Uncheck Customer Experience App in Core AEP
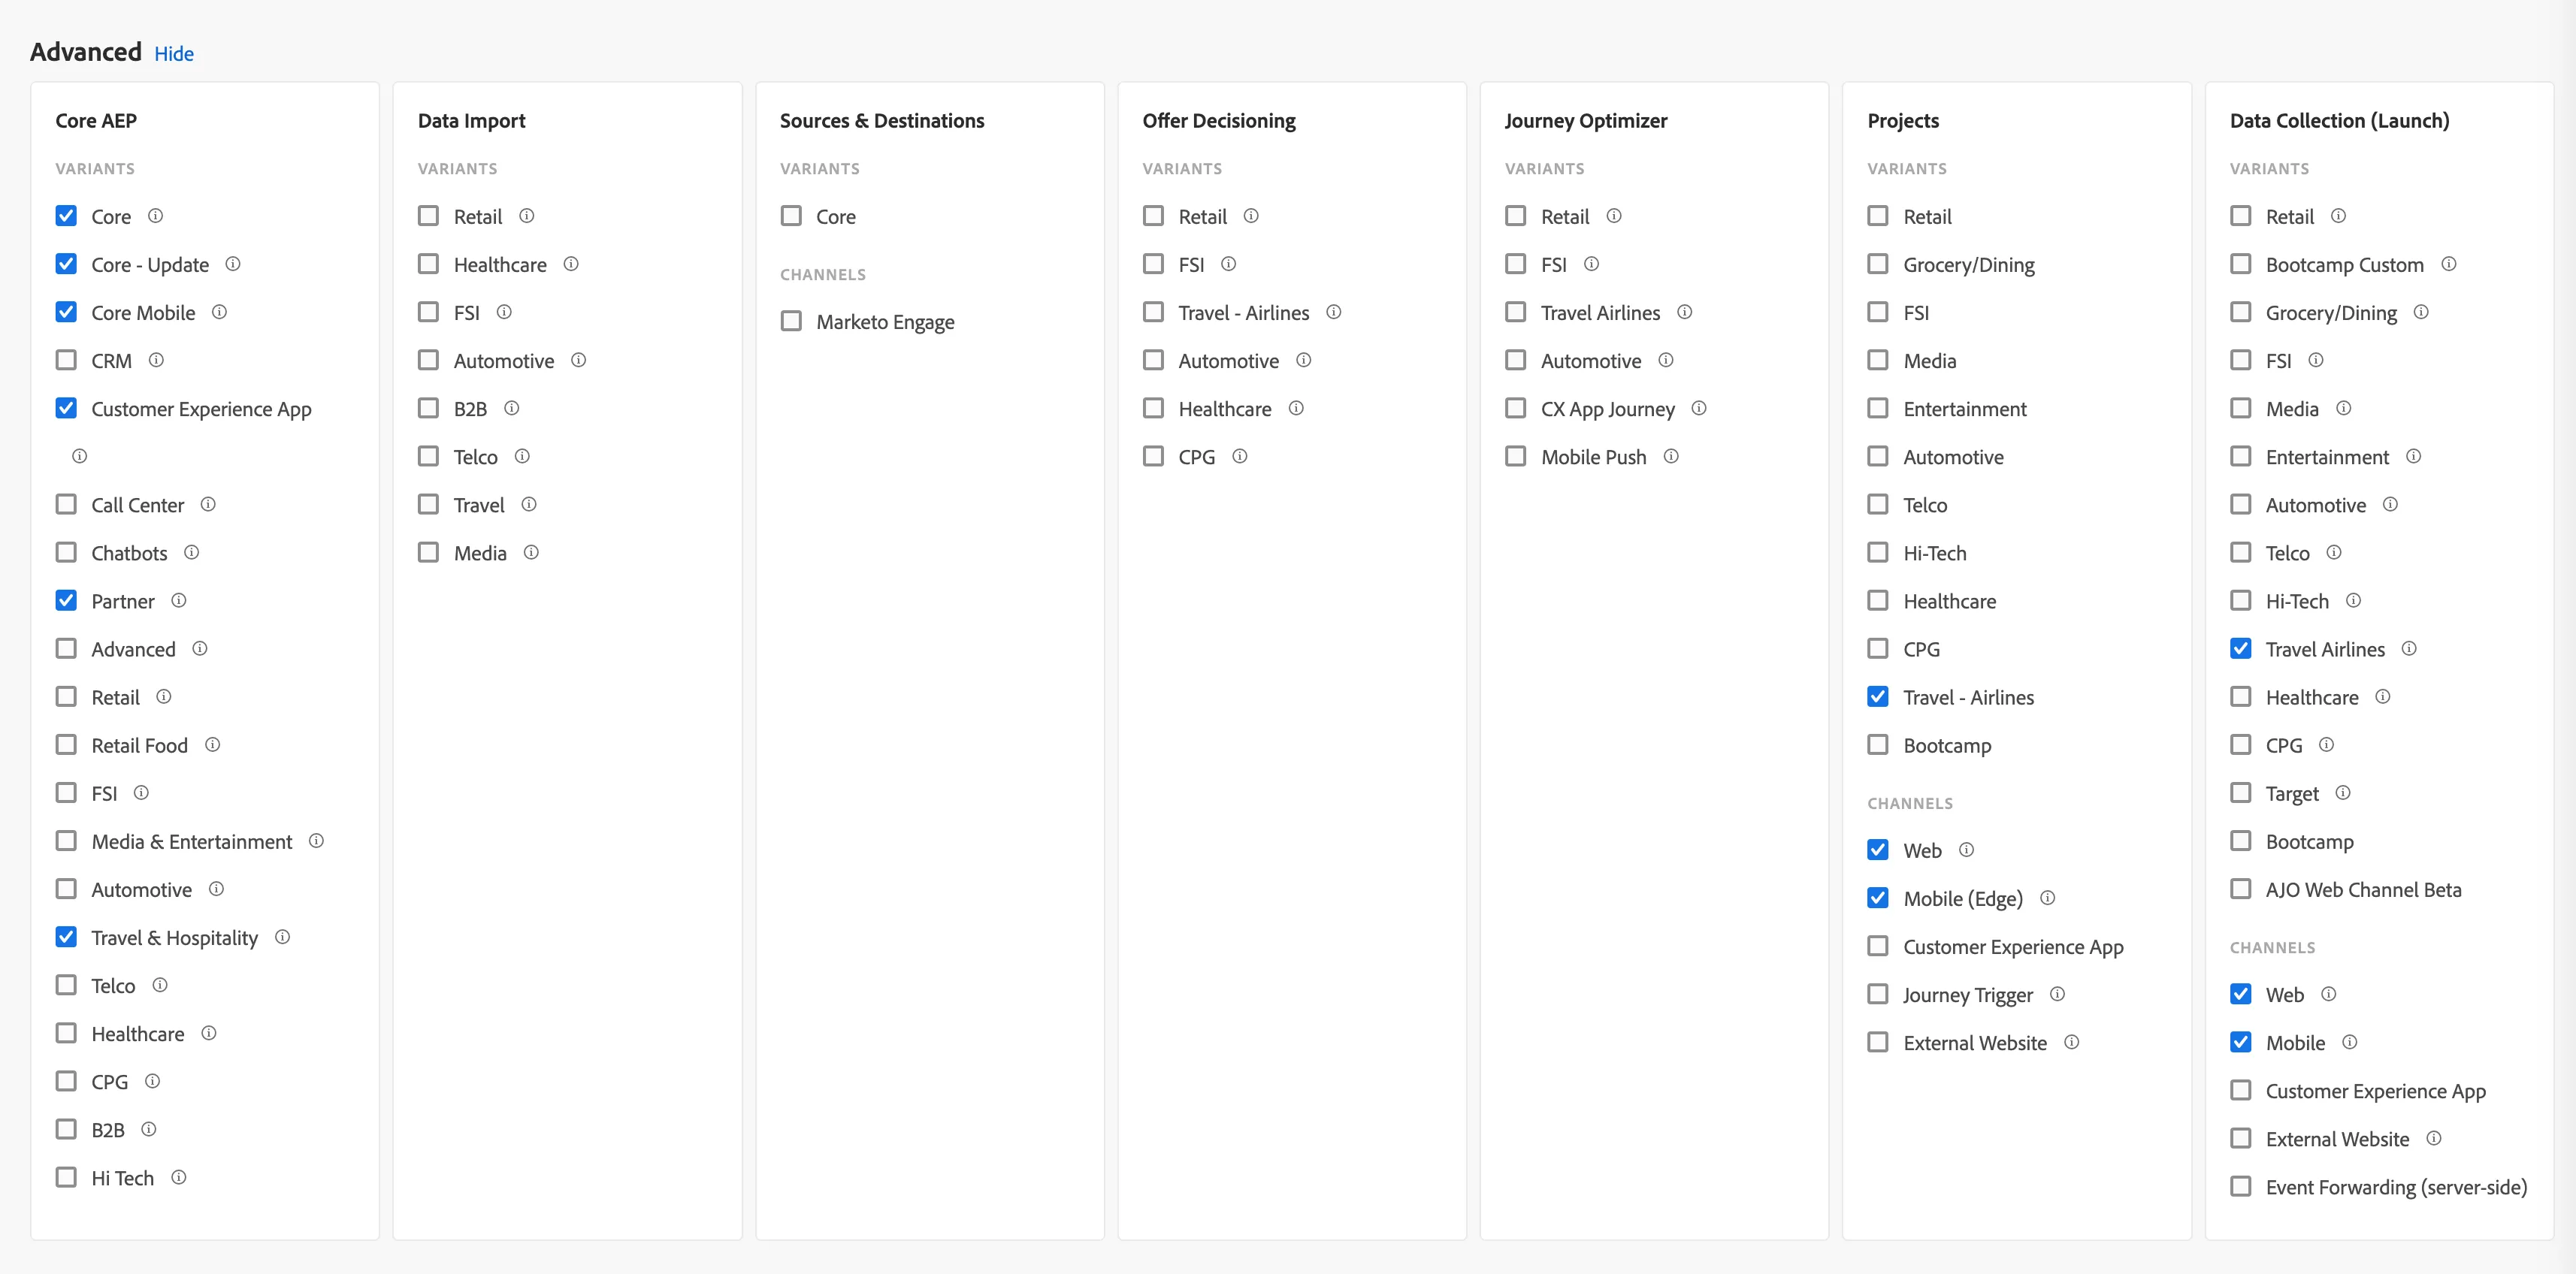 pyautogui.click(x=66, y=408)
